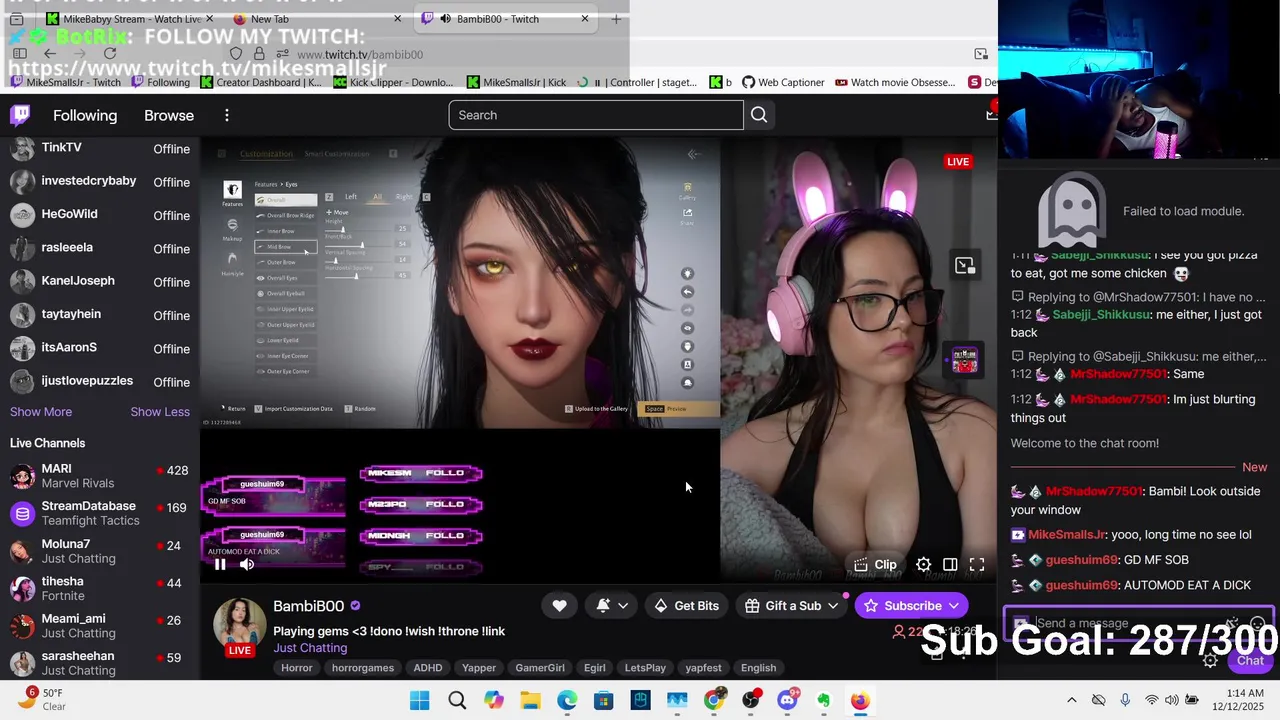Click the Send a message chat box
This screenshot has height=720, width=1280.
(1140, 623)
